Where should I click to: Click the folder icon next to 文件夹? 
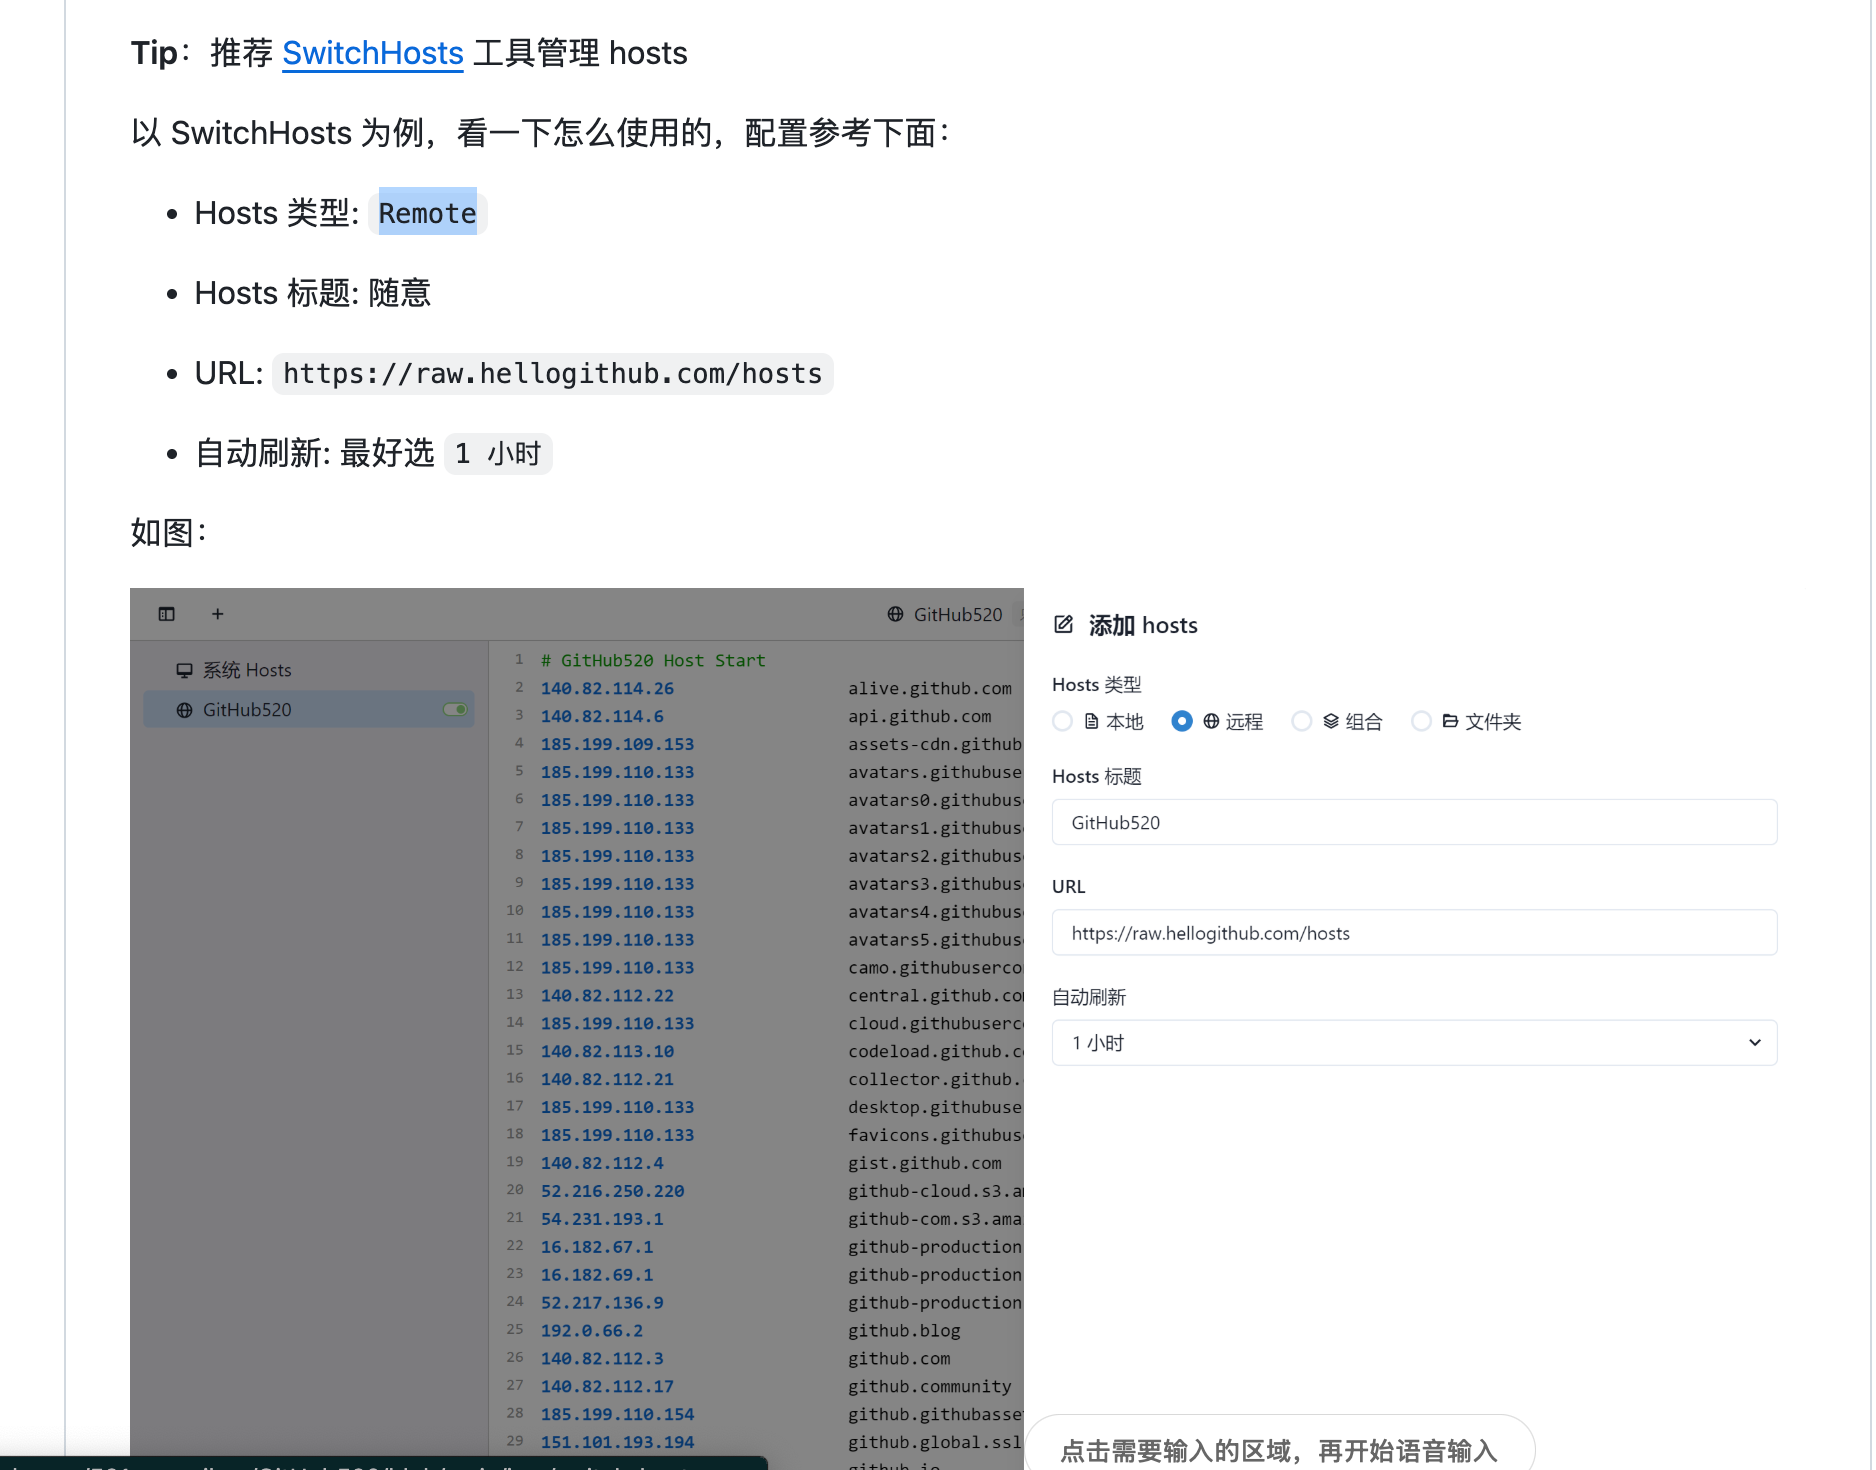1450,721
